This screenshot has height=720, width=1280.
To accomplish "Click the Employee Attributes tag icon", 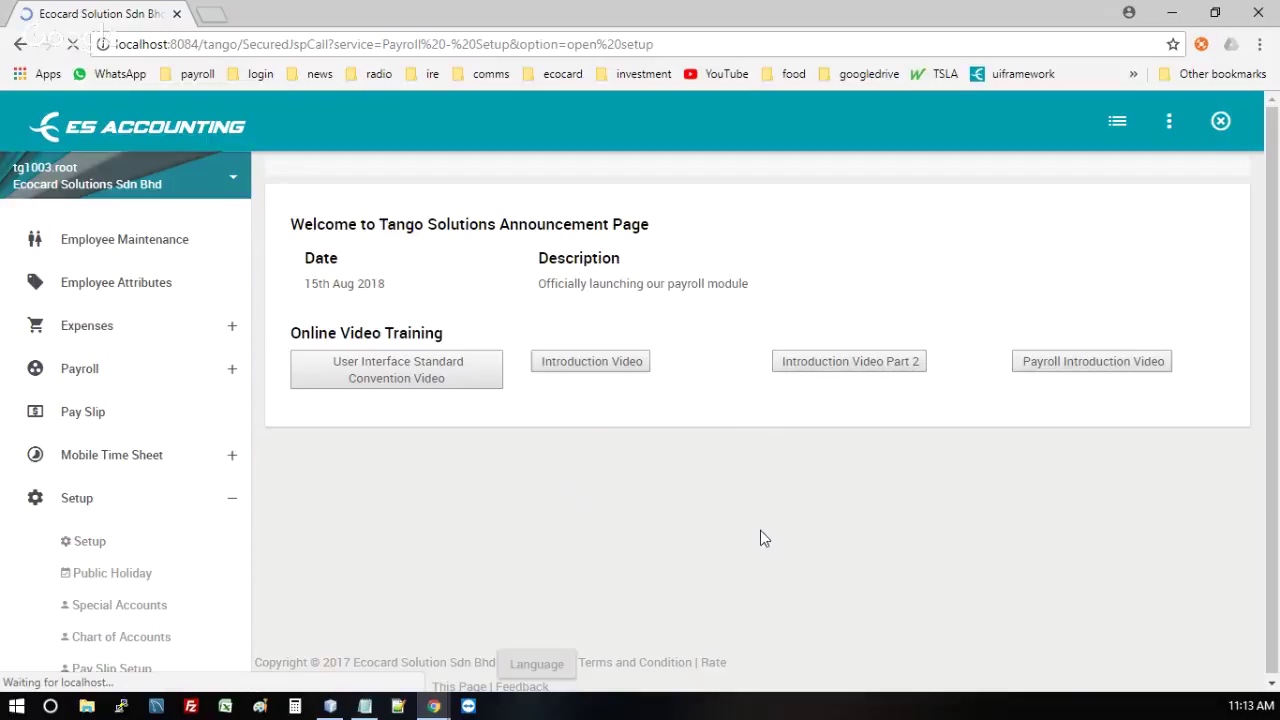I will 35,282.
